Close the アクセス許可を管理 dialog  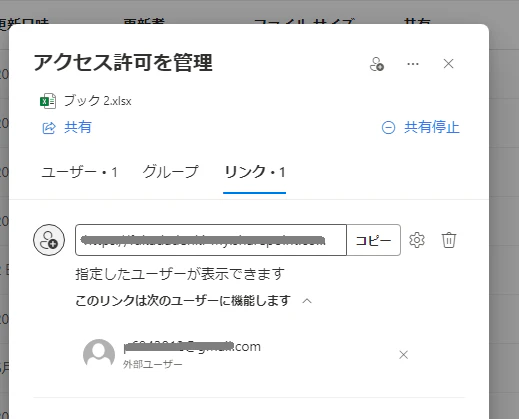pos(448,64)
